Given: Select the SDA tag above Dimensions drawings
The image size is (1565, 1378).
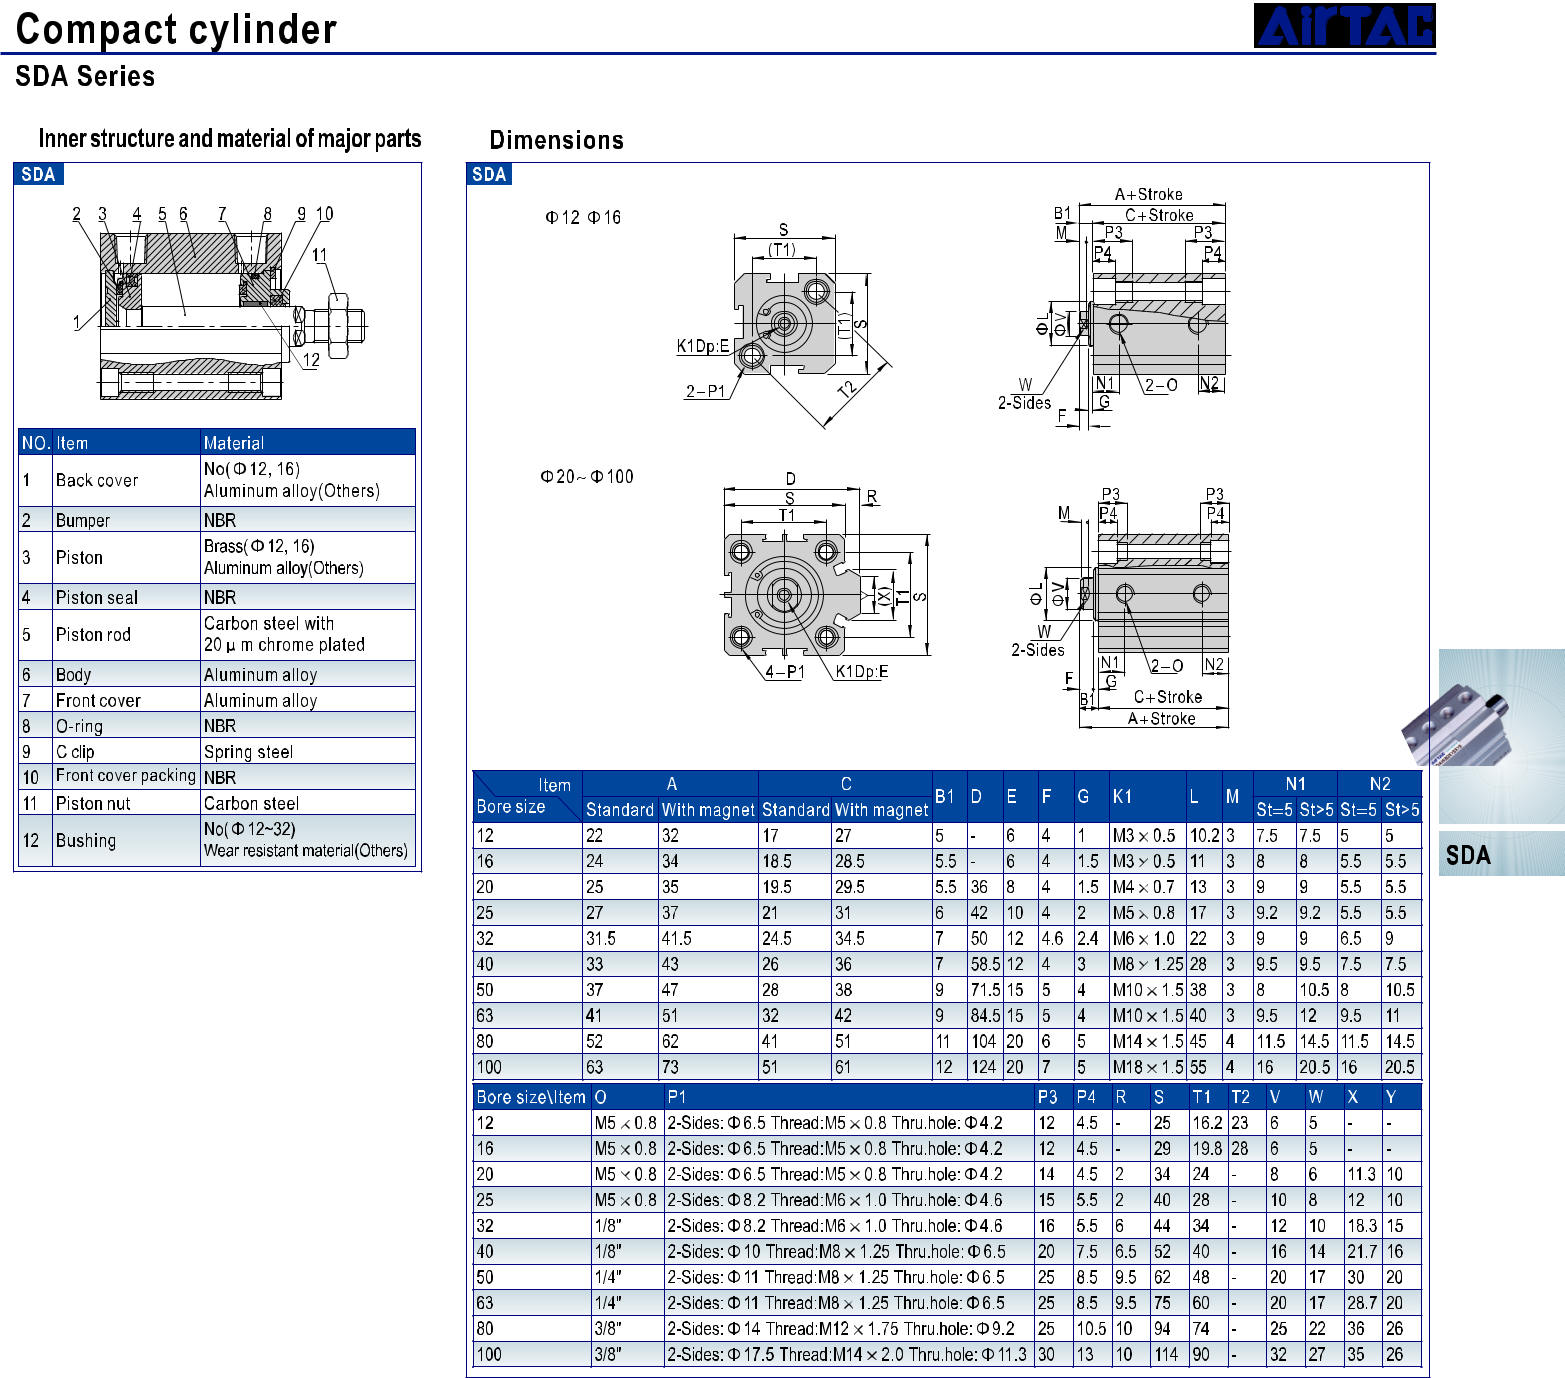Looking at the screenshot, I should point(489,174).
